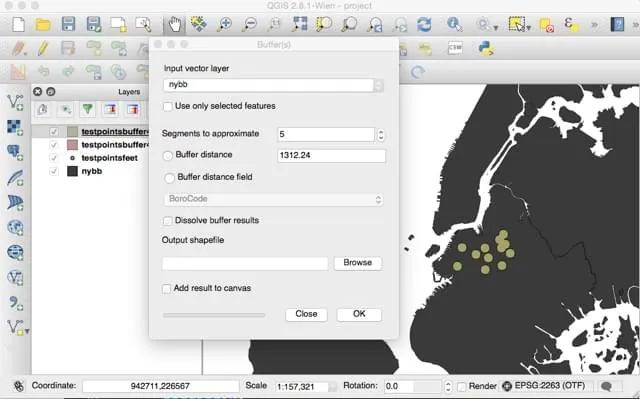640x399 pixels.
Task: Click the Add Raster Layer icon
Action: point(15,127)
